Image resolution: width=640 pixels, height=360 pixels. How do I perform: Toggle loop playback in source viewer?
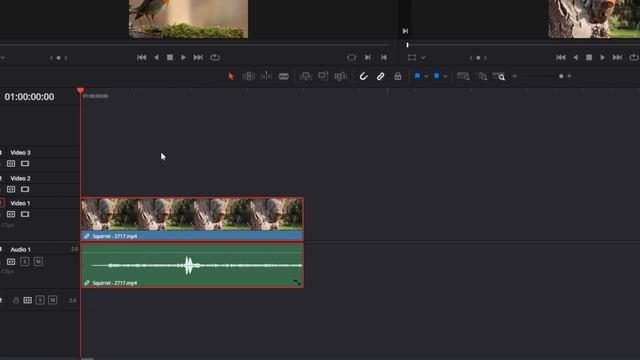coord(215,58)
